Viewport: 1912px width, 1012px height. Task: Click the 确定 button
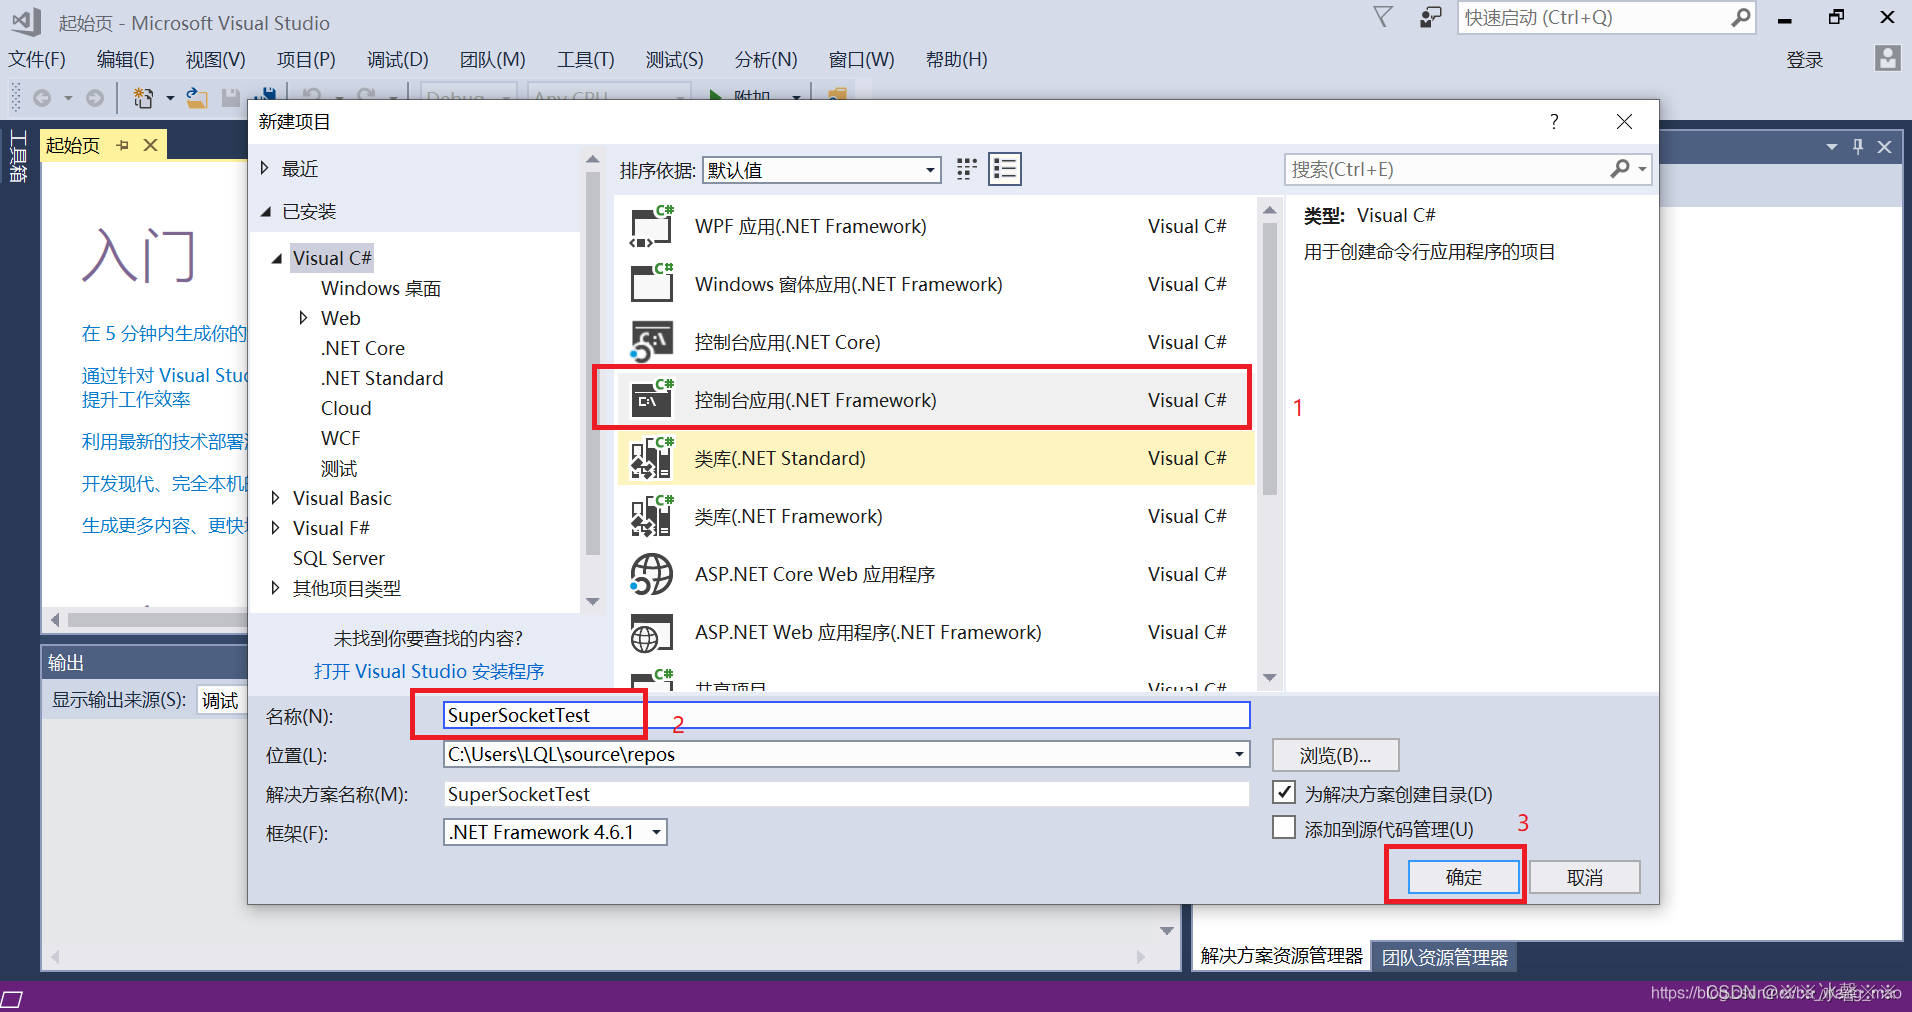click(x=1462, y=876)
